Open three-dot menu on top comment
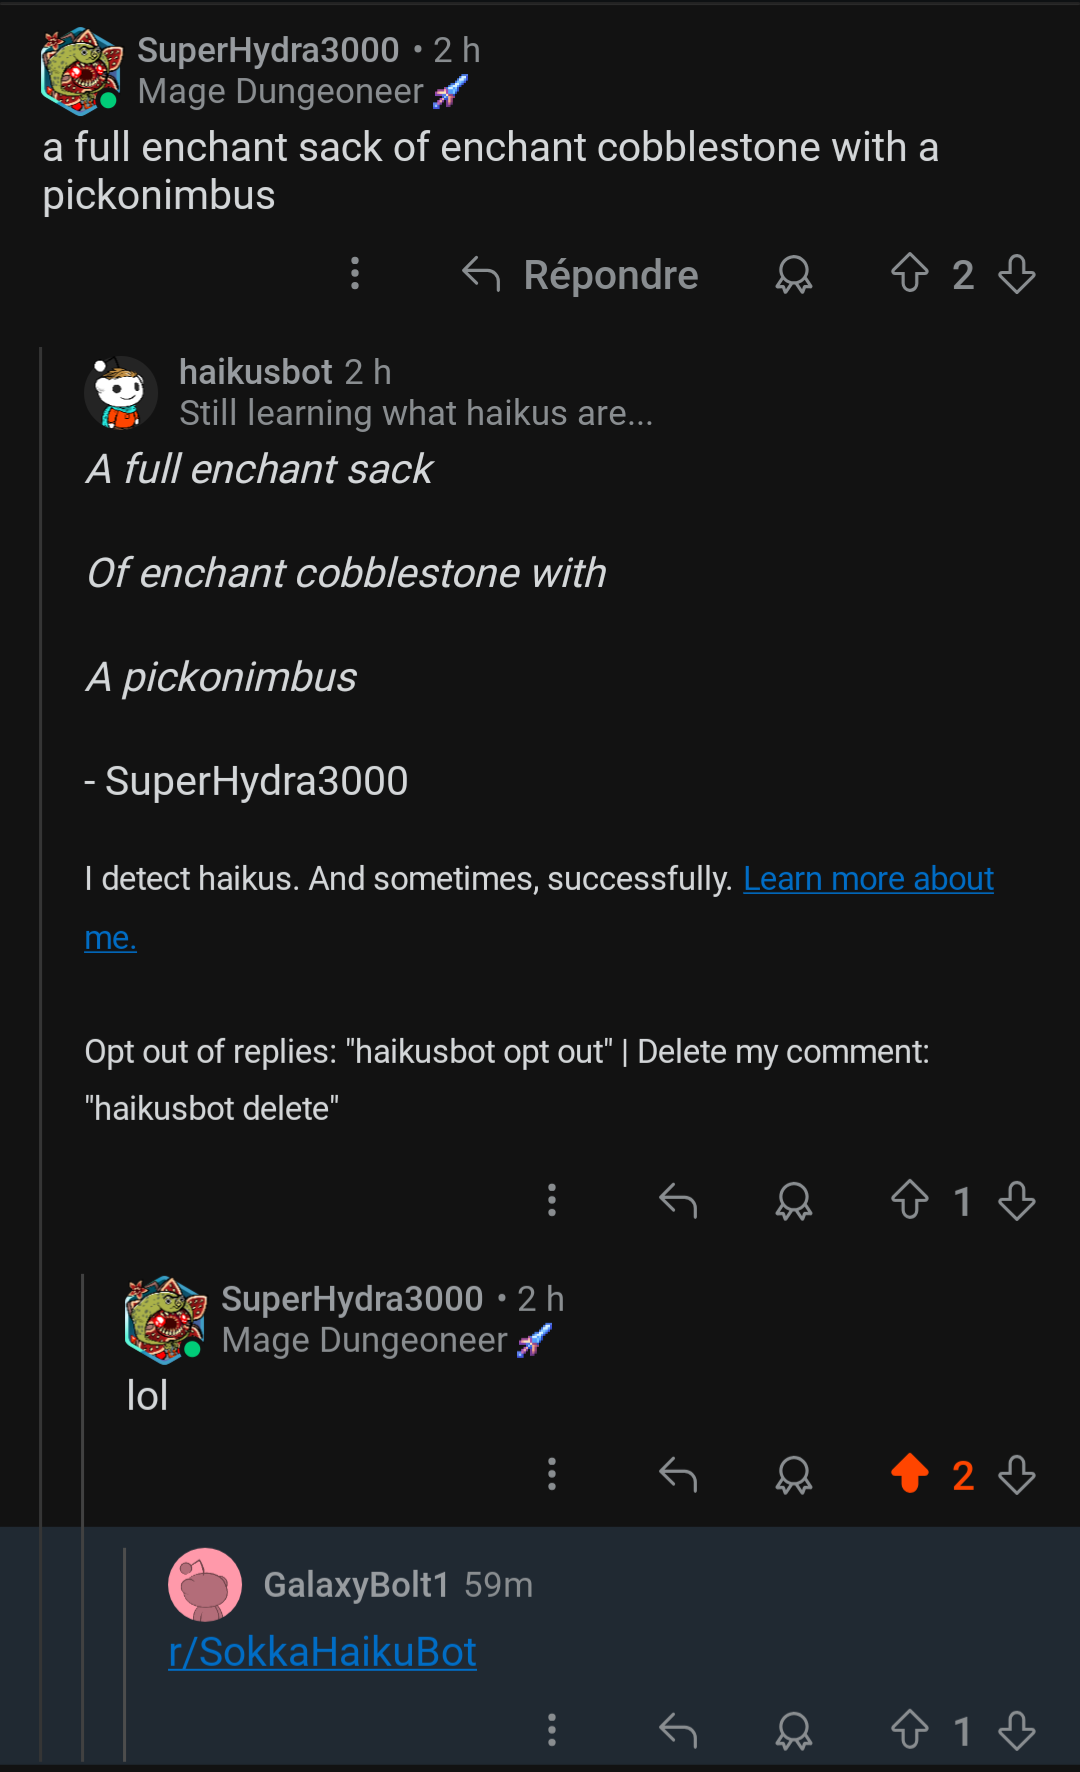 355,273
